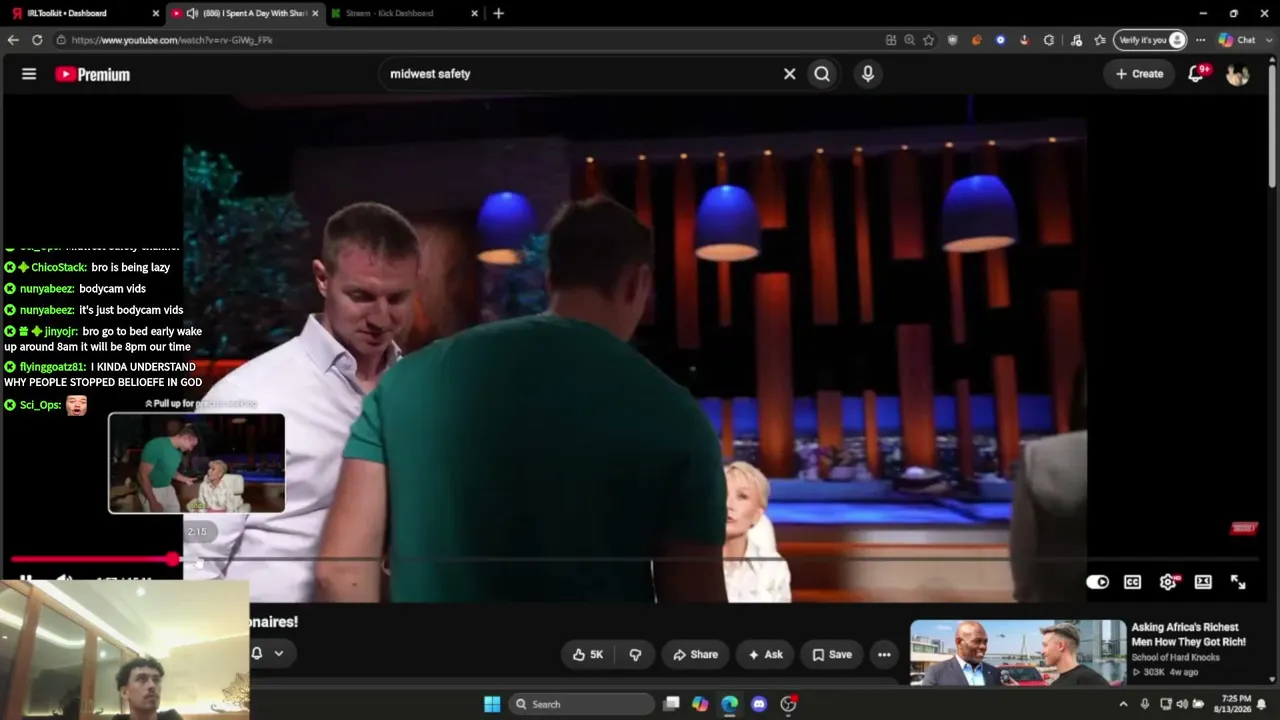Mute the audio-playing YouTube tab
Screen dimensions: 1280x720
click(x=192, y=13)
